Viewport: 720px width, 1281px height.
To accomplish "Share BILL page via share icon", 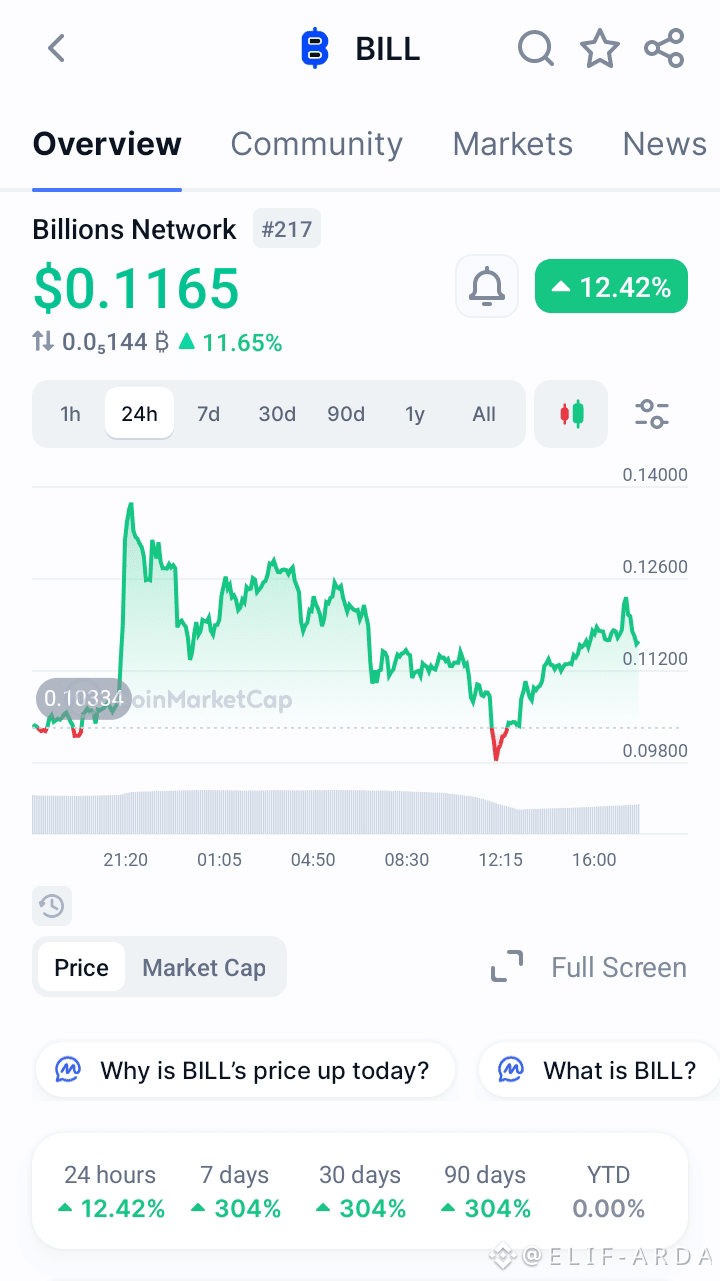I will 664,48.
